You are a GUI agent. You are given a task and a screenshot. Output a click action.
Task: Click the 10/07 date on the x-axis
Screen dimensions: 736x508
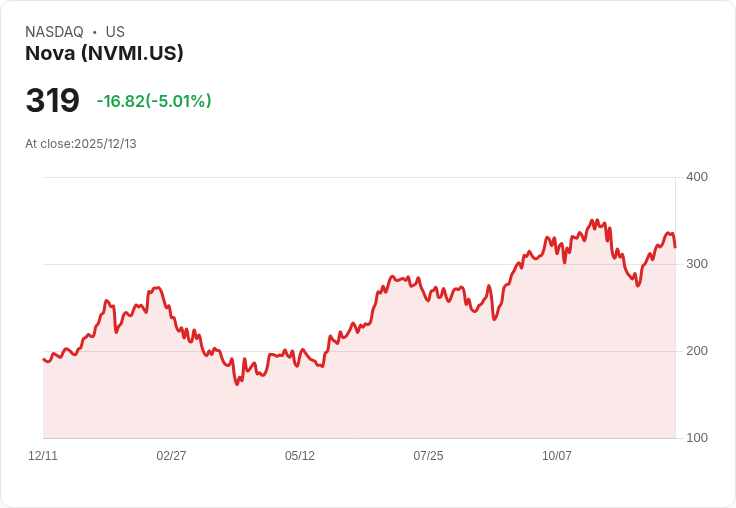[x=557, y=456]
